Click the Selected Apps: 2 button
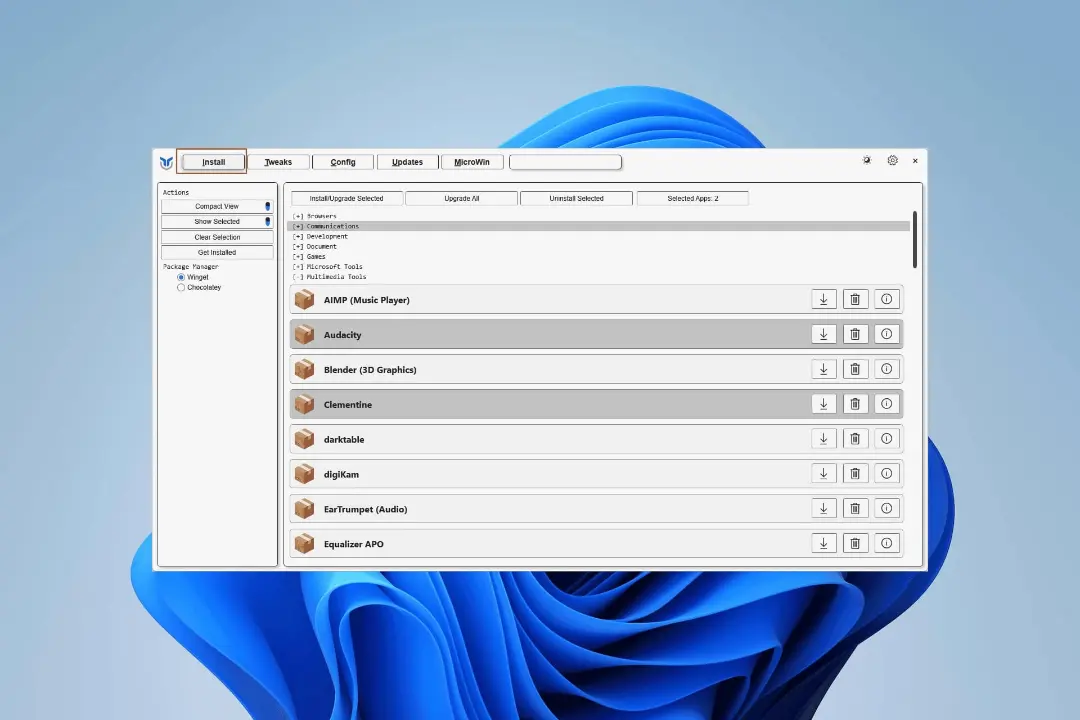 pyautogui.click(x=693, y=198)
